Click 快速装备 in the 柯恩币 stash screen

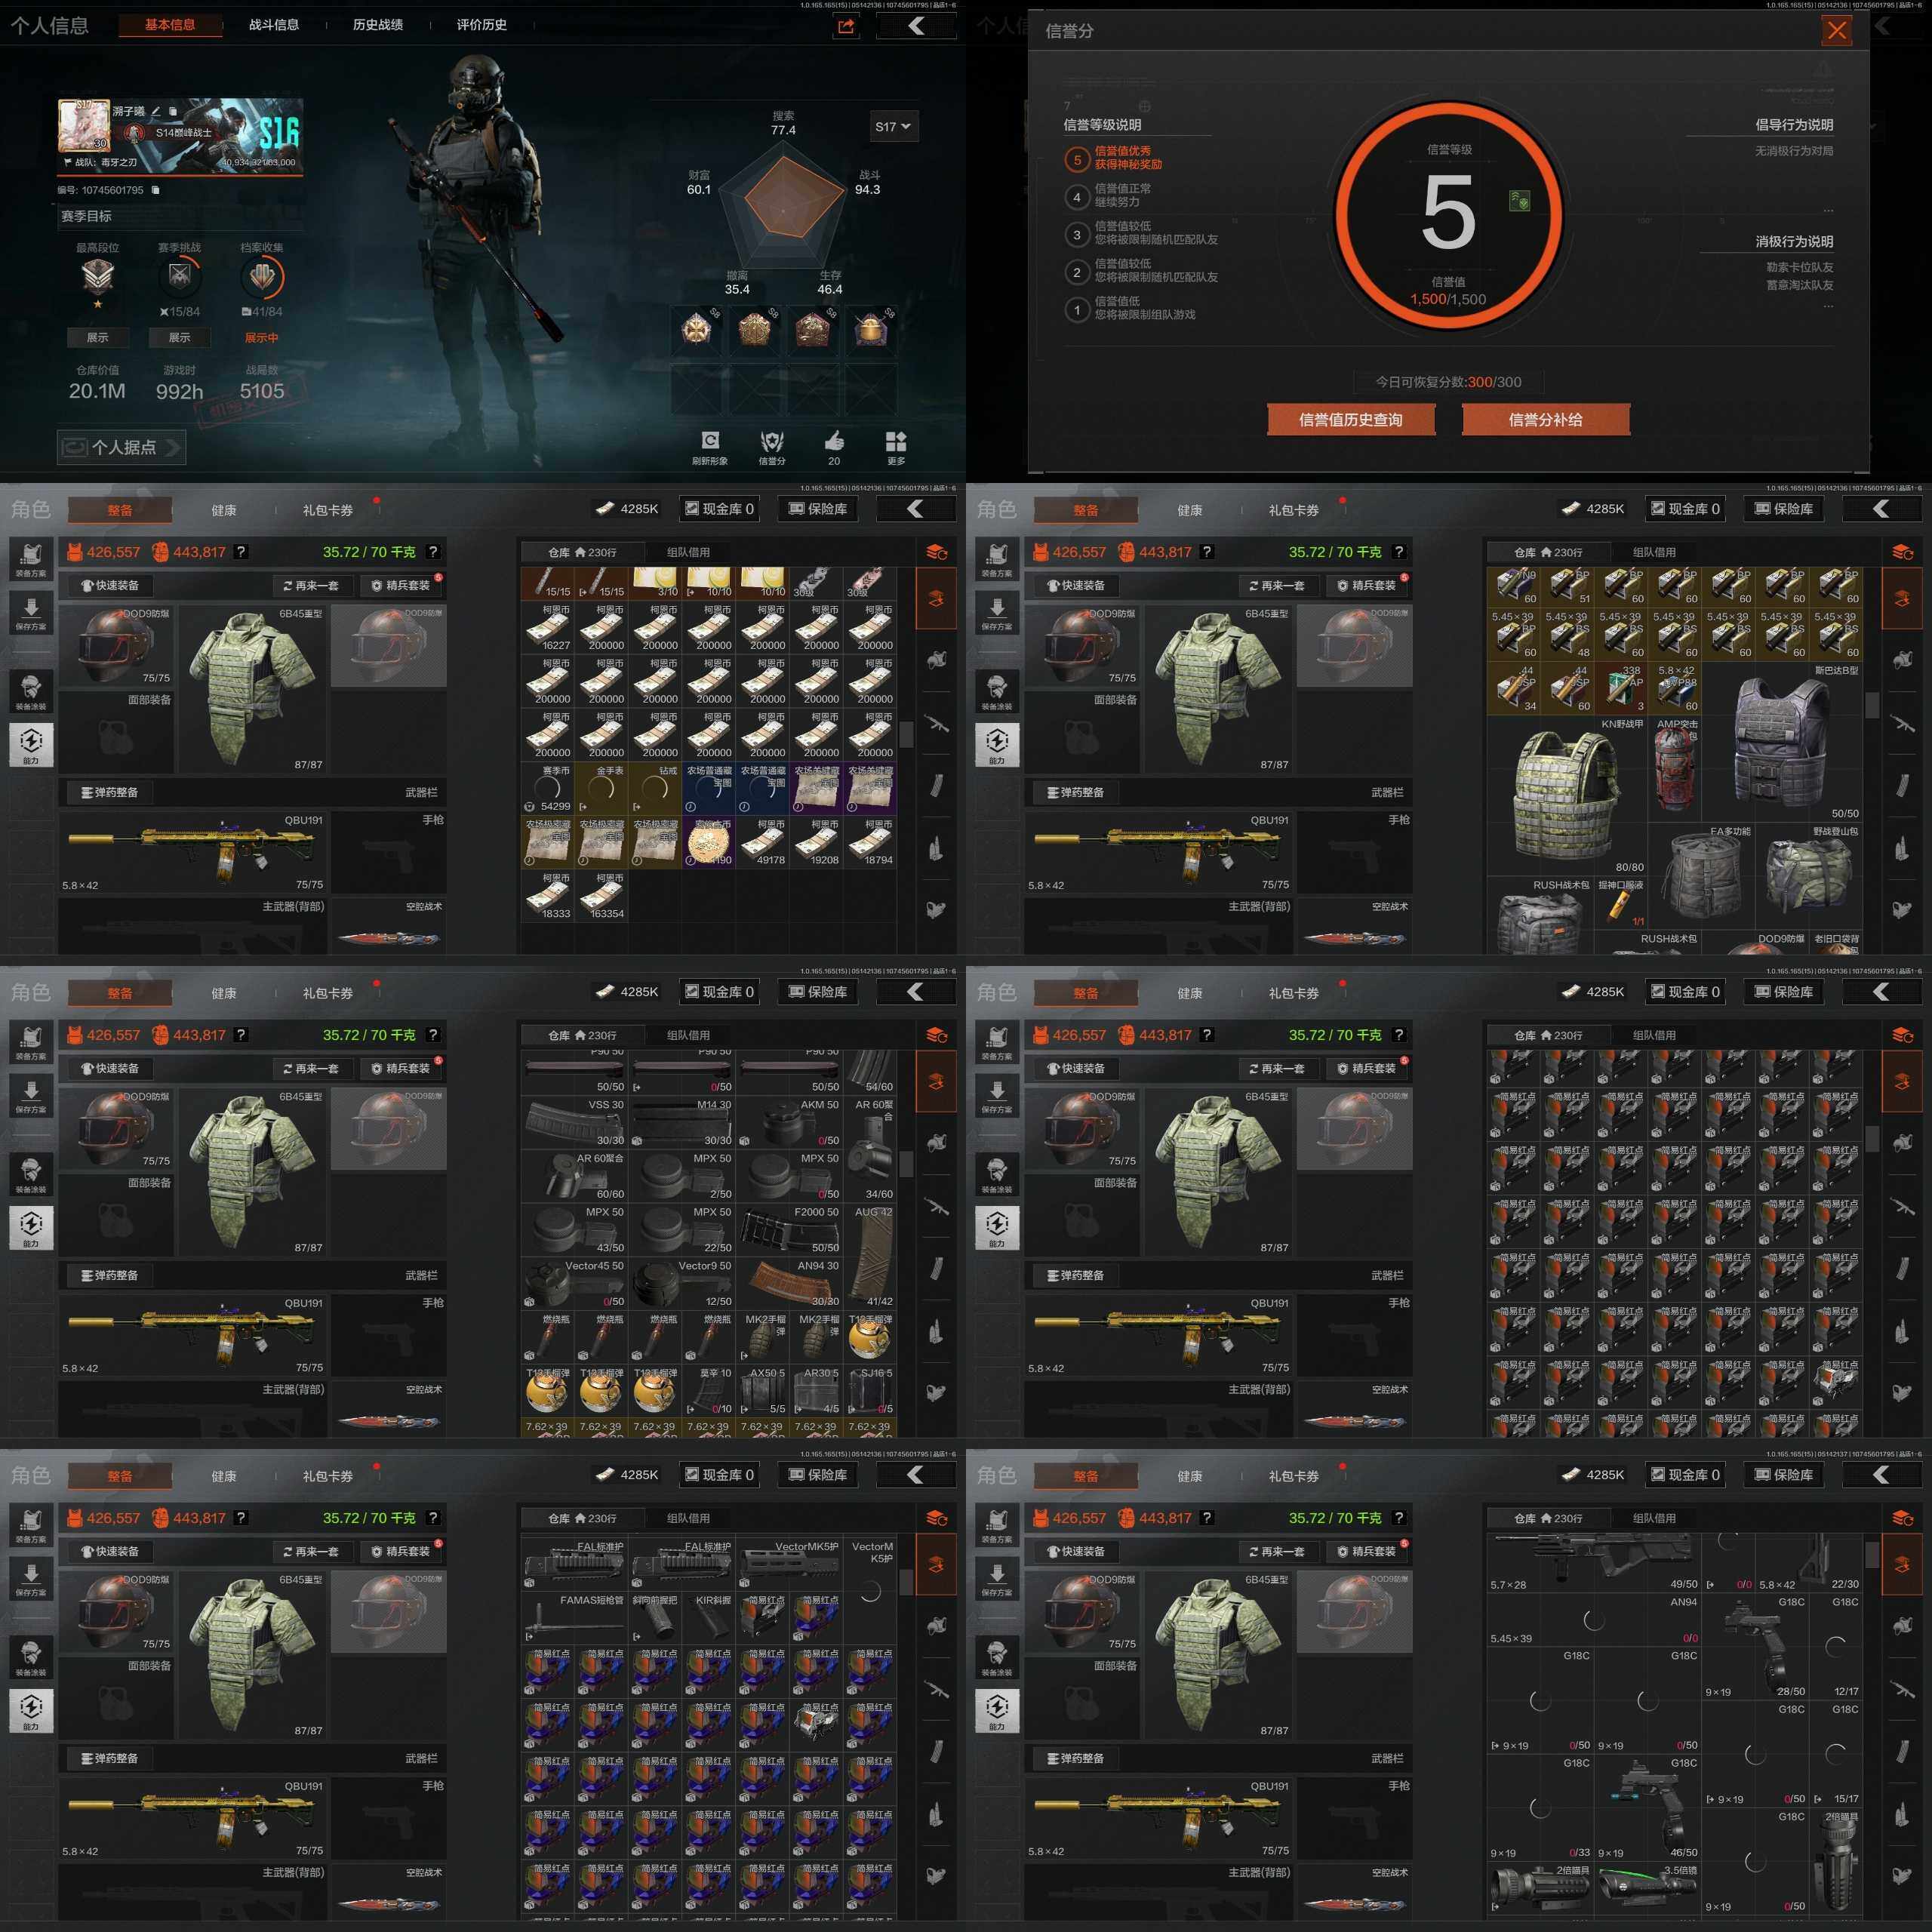(x=110, y=585)
